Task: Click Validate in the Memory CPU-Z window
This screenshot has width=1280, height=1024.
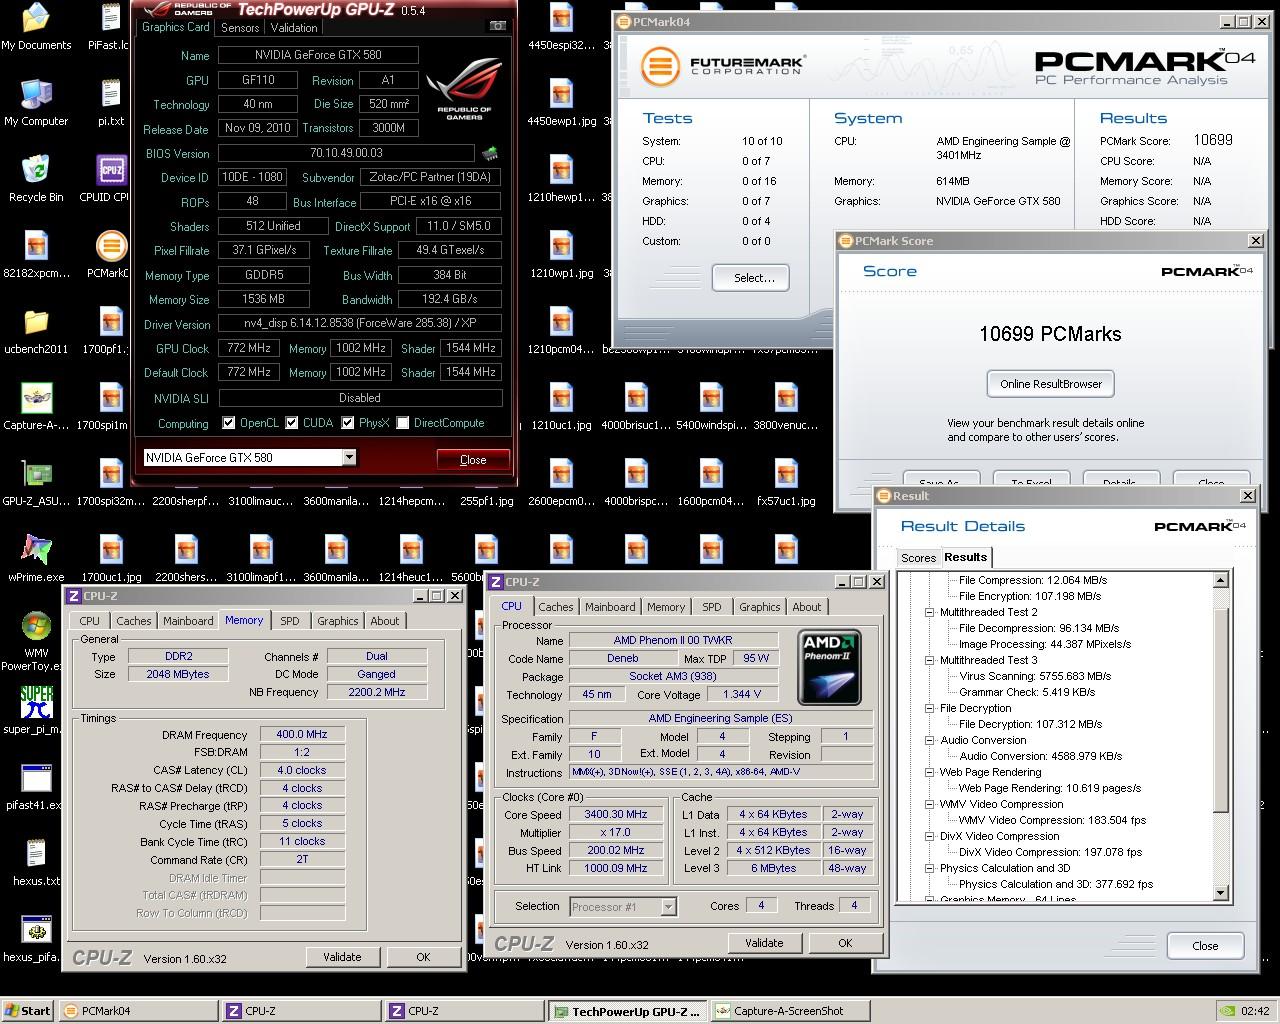Action: pos(342,957)
